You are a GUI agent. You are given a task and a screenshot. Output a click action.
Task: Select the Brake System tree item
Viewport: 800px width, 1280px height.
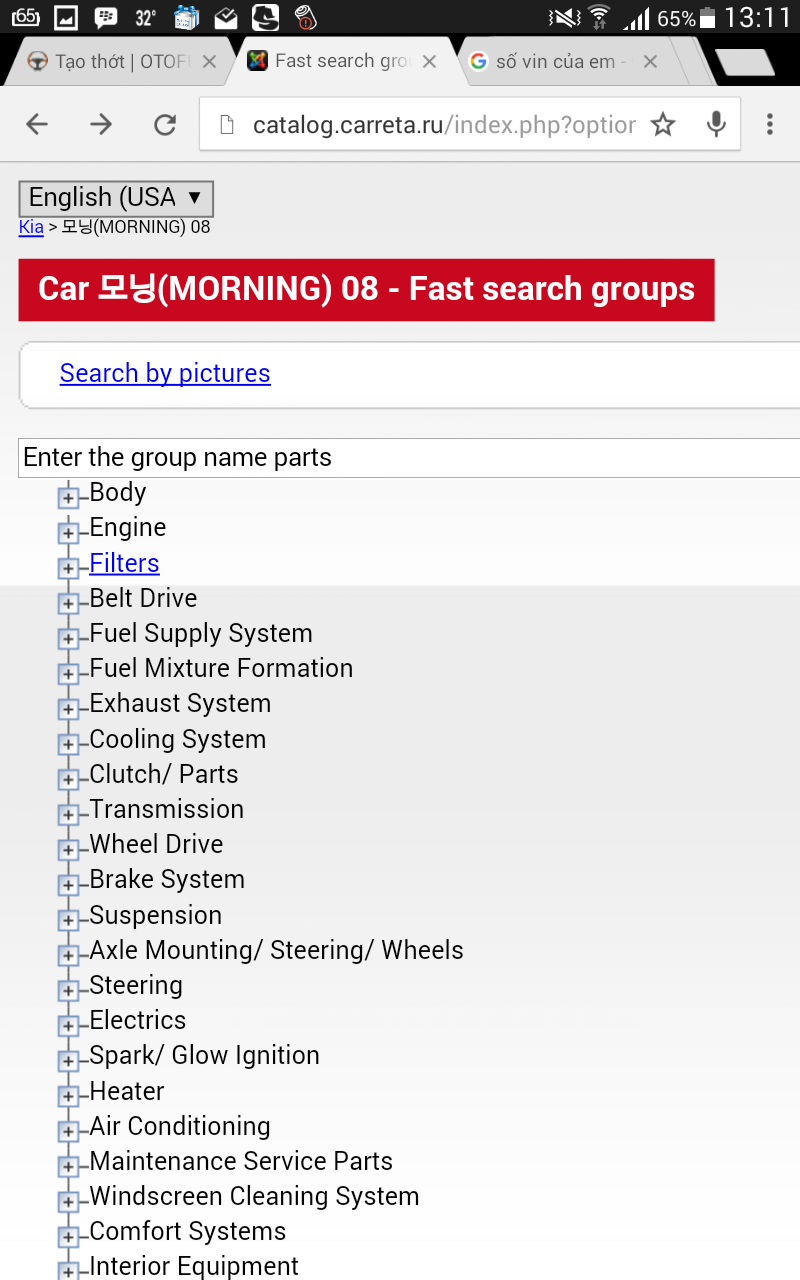167,879
